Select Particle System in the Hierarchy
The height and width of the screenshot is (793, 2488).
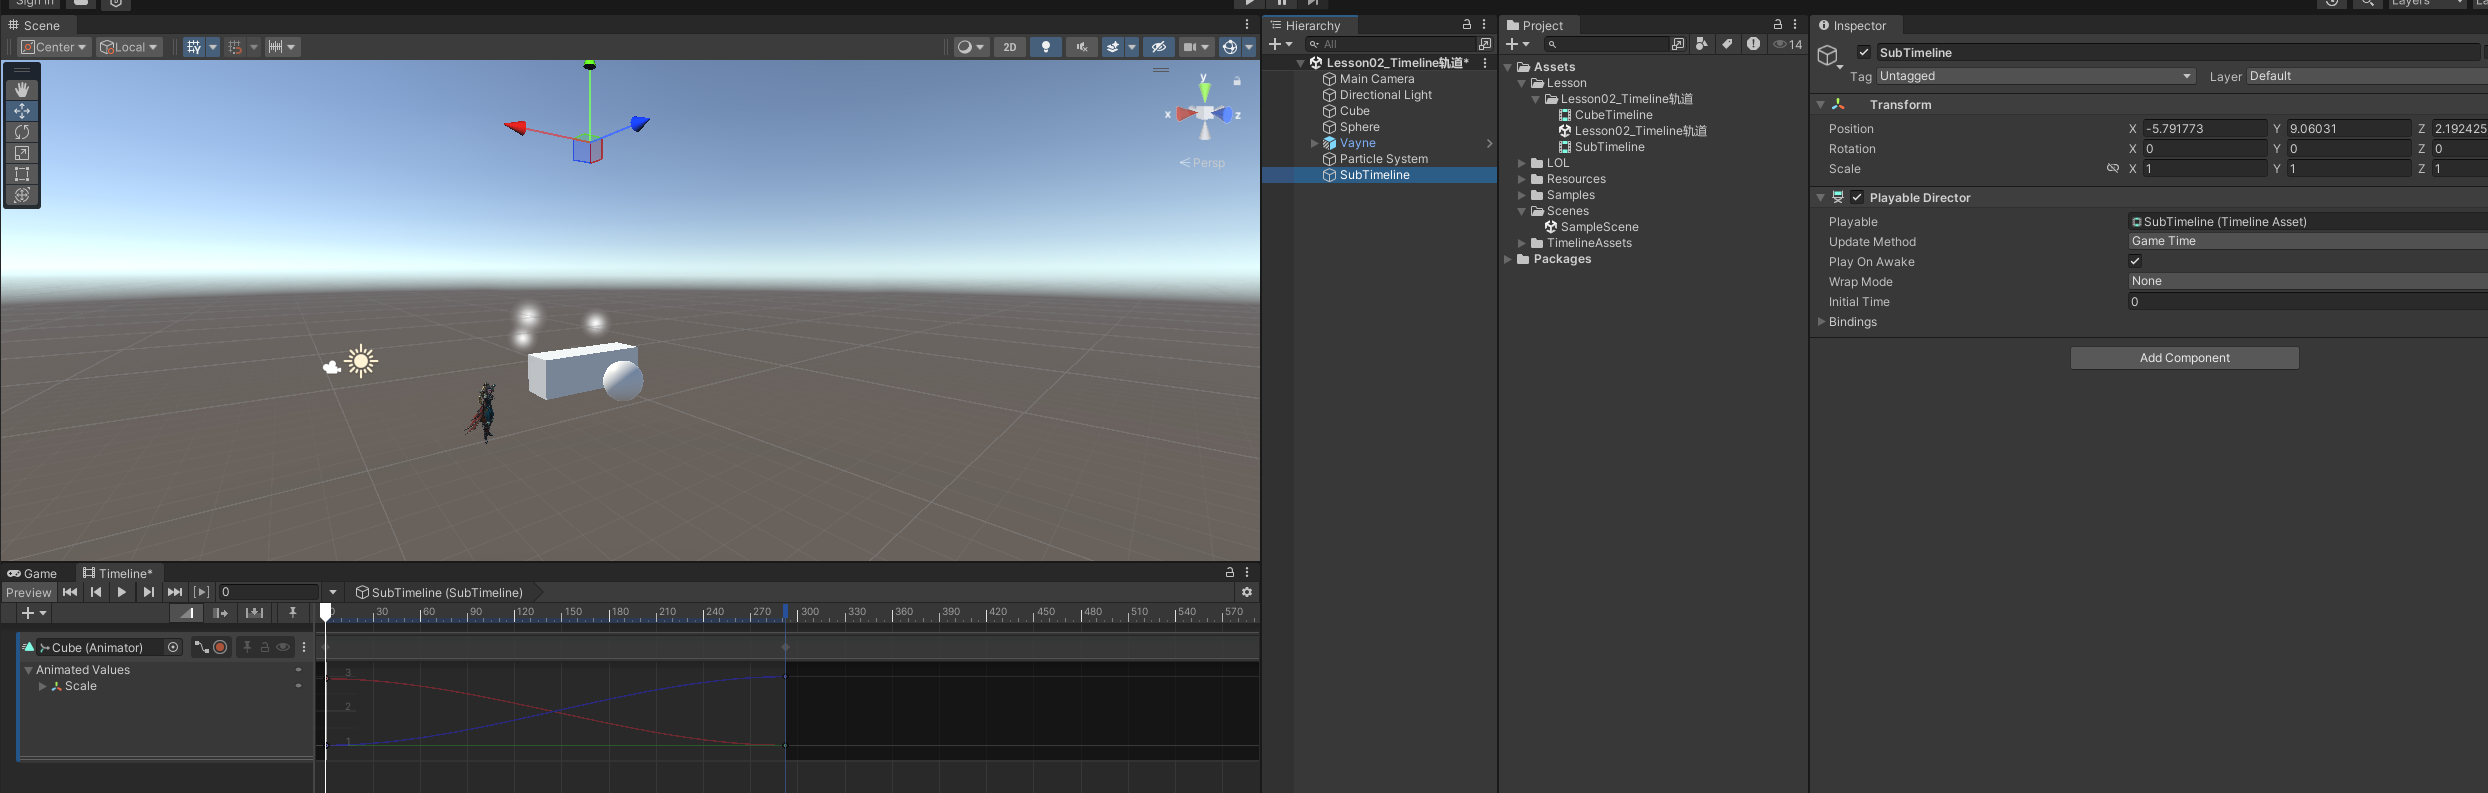pyautogui.click(x=1383, y=159)
